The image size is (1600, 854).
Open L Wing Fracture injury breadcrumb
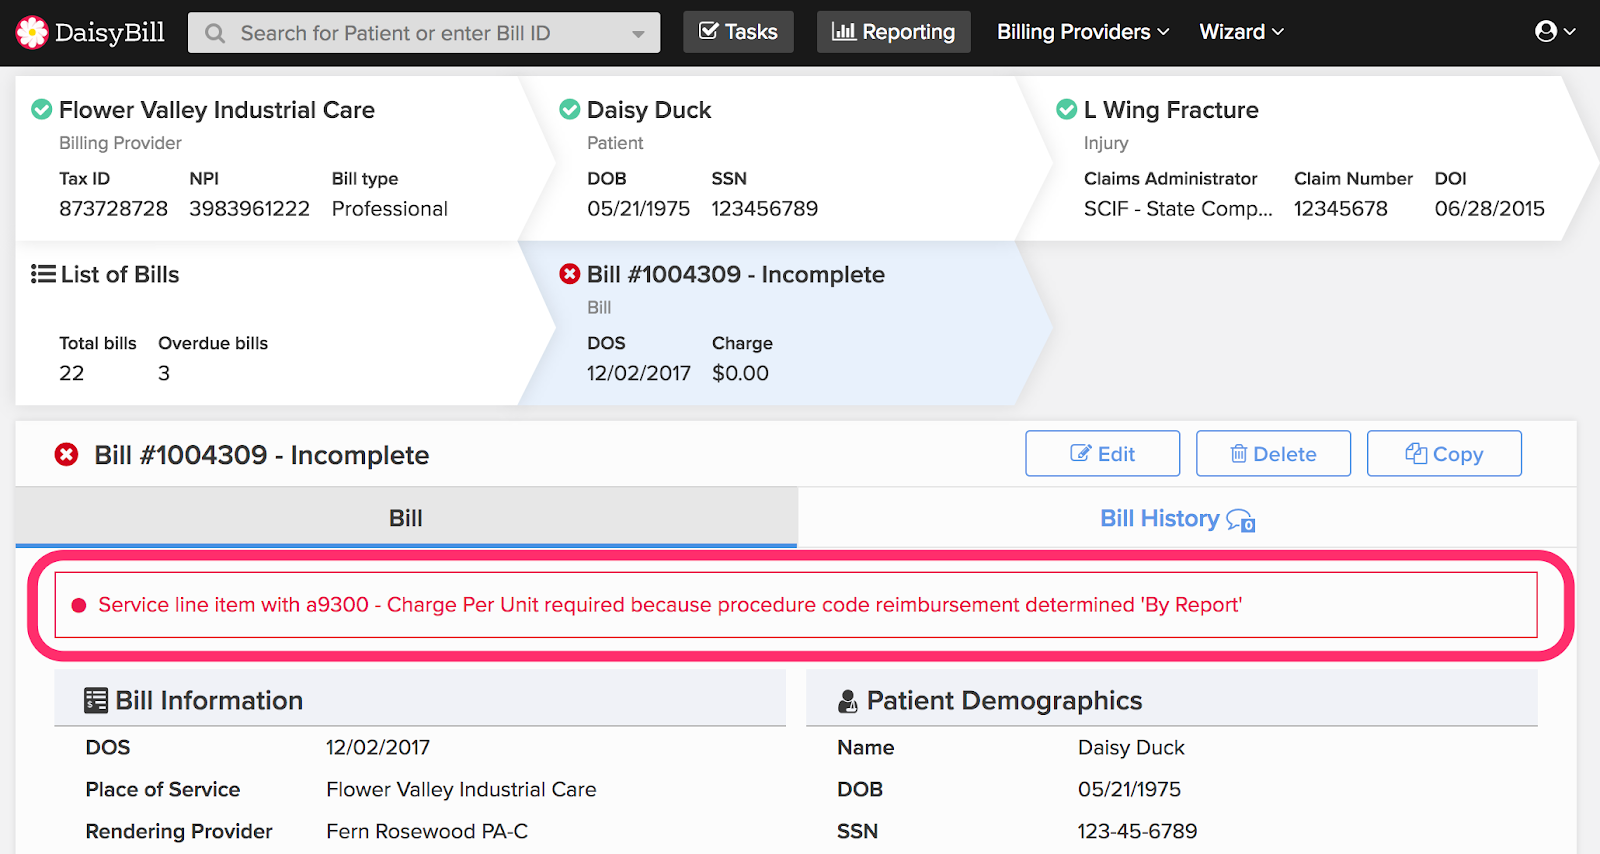coord(1171,110)
